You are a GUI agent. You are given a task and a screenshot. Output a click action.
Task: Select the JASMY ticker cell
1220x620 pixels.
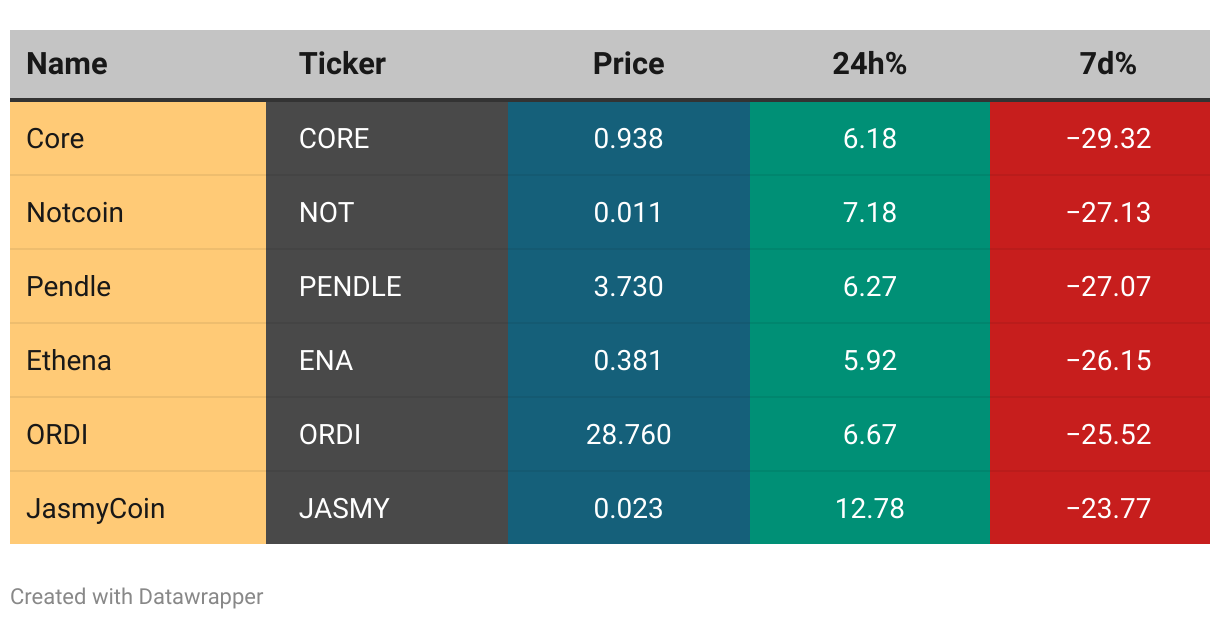(x=344, y=508)
